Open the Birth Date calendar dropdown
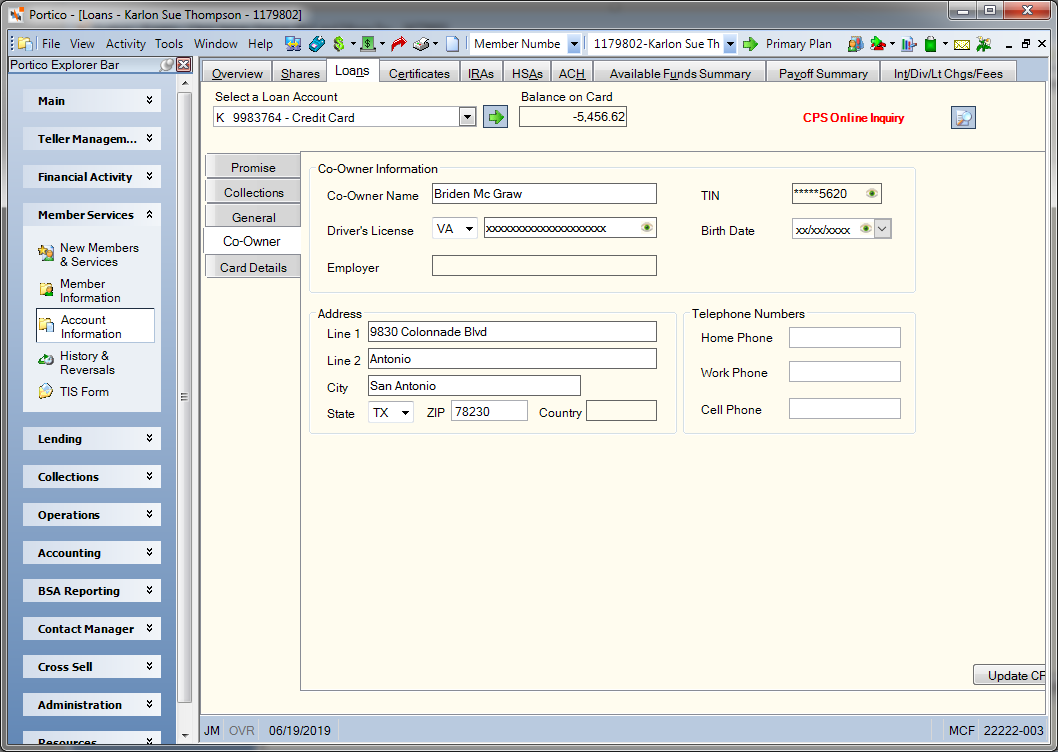 point(882,229)
